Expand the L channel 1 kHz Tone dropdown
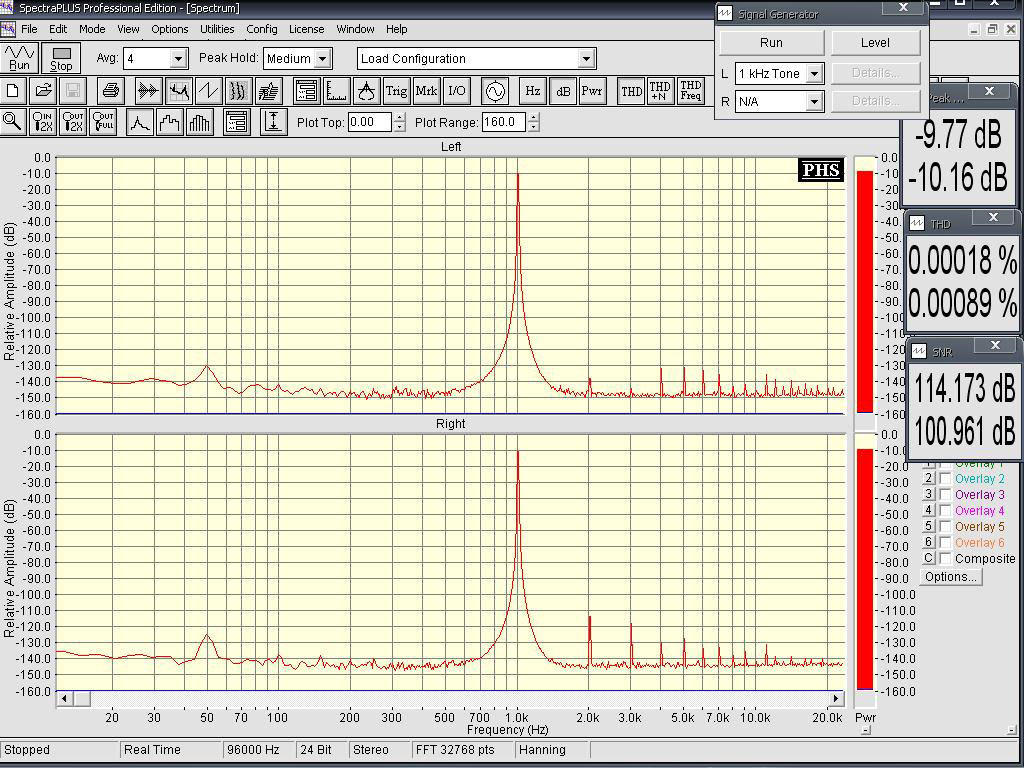This screenshot has height=768, width=1024. [814, 74]
